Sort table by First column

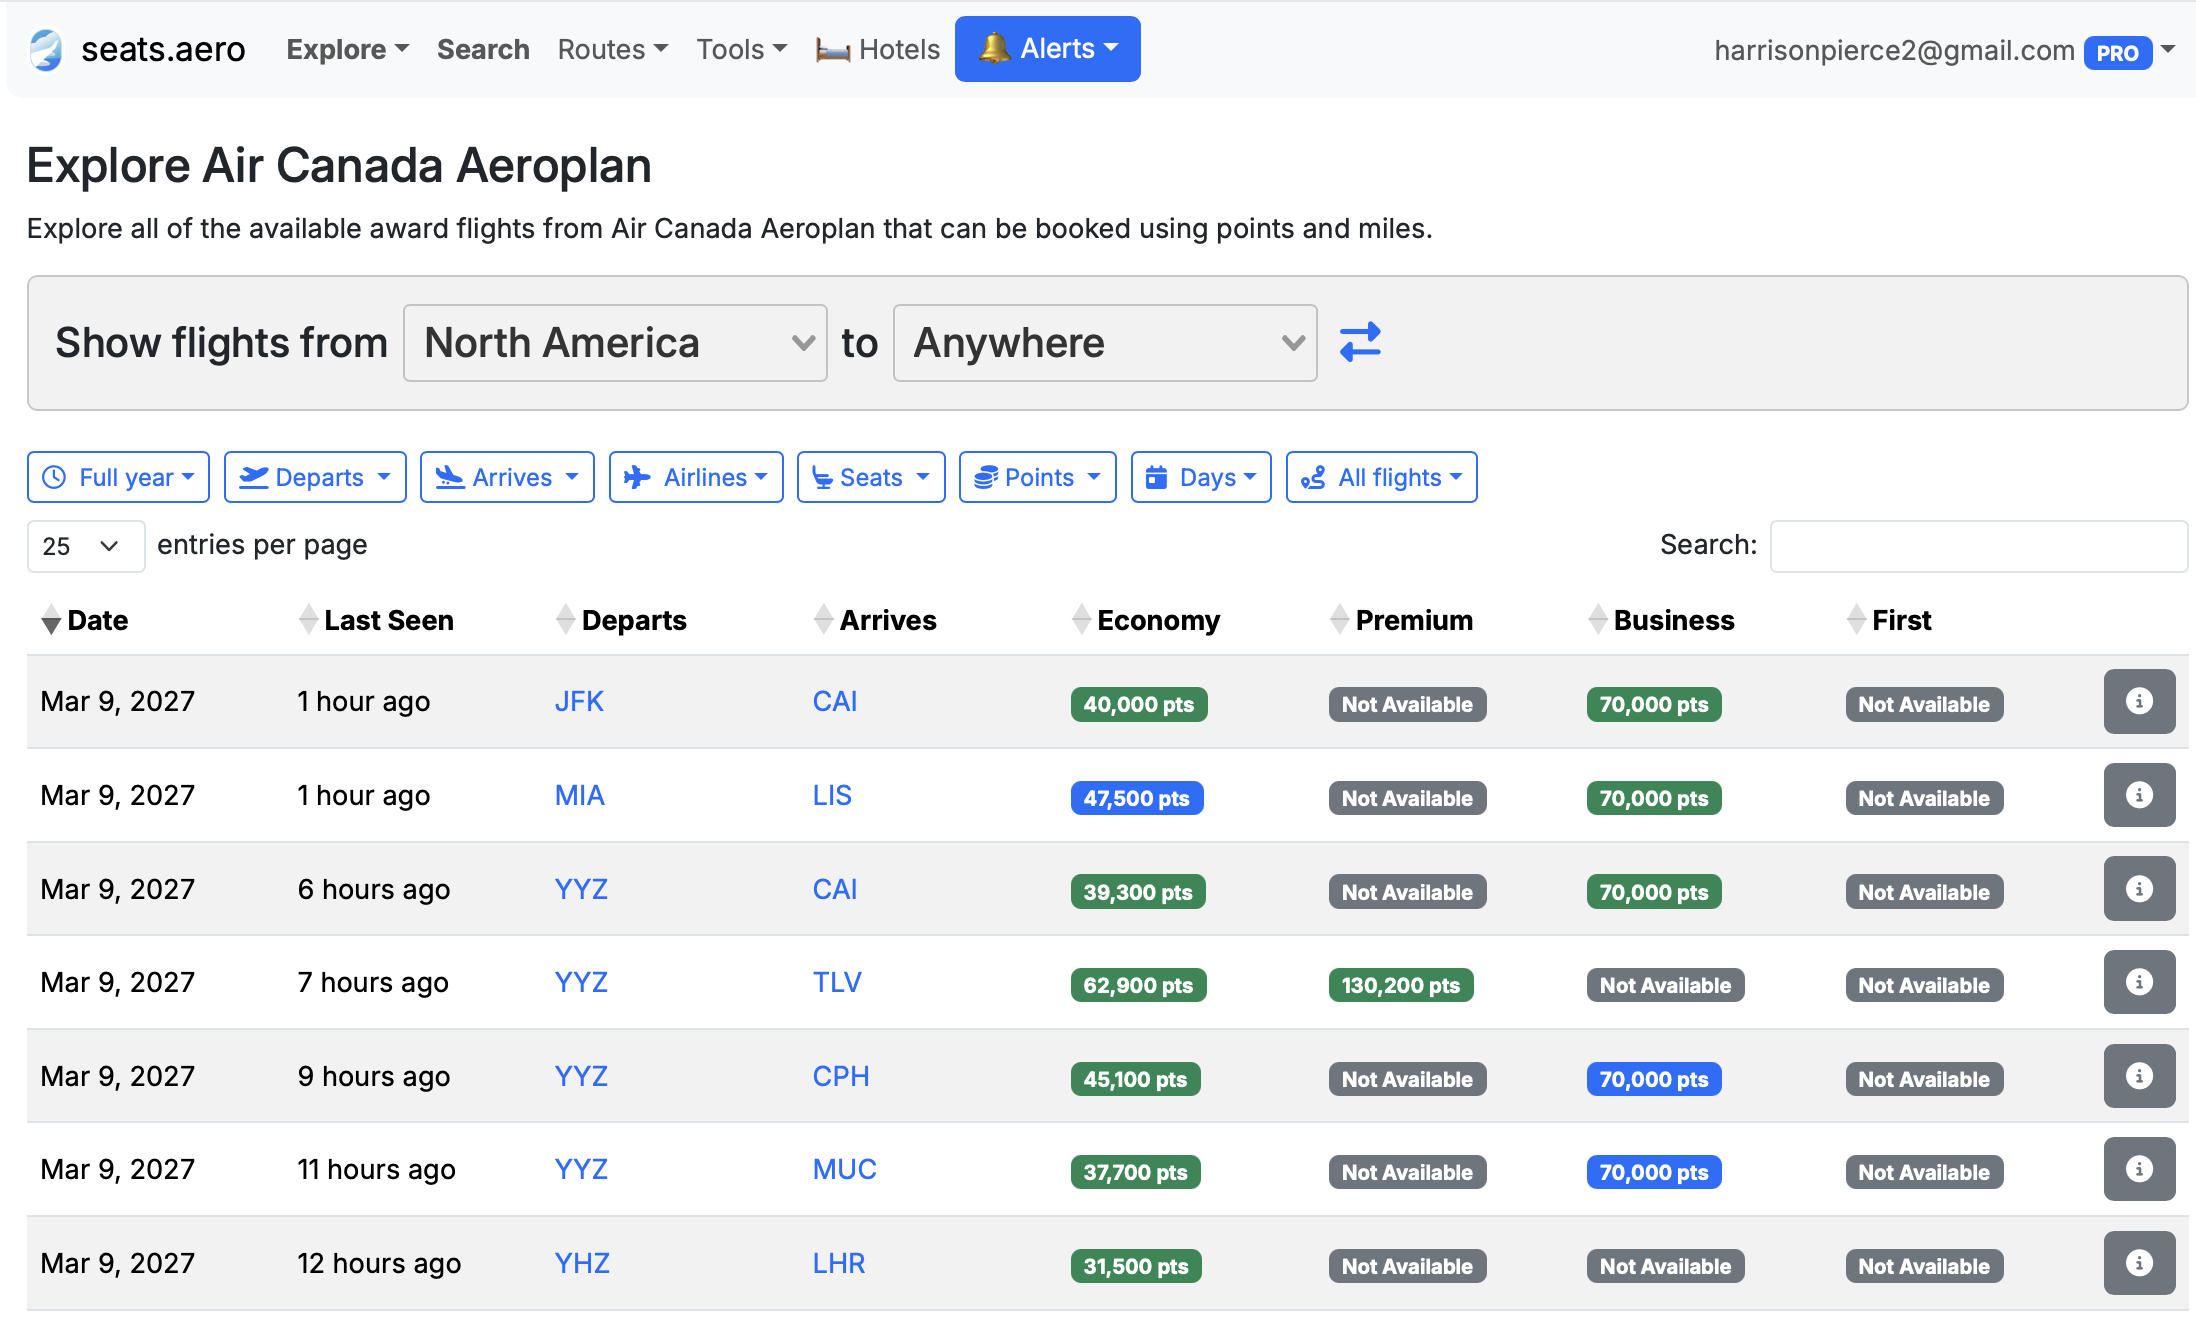coord(1889,620)
